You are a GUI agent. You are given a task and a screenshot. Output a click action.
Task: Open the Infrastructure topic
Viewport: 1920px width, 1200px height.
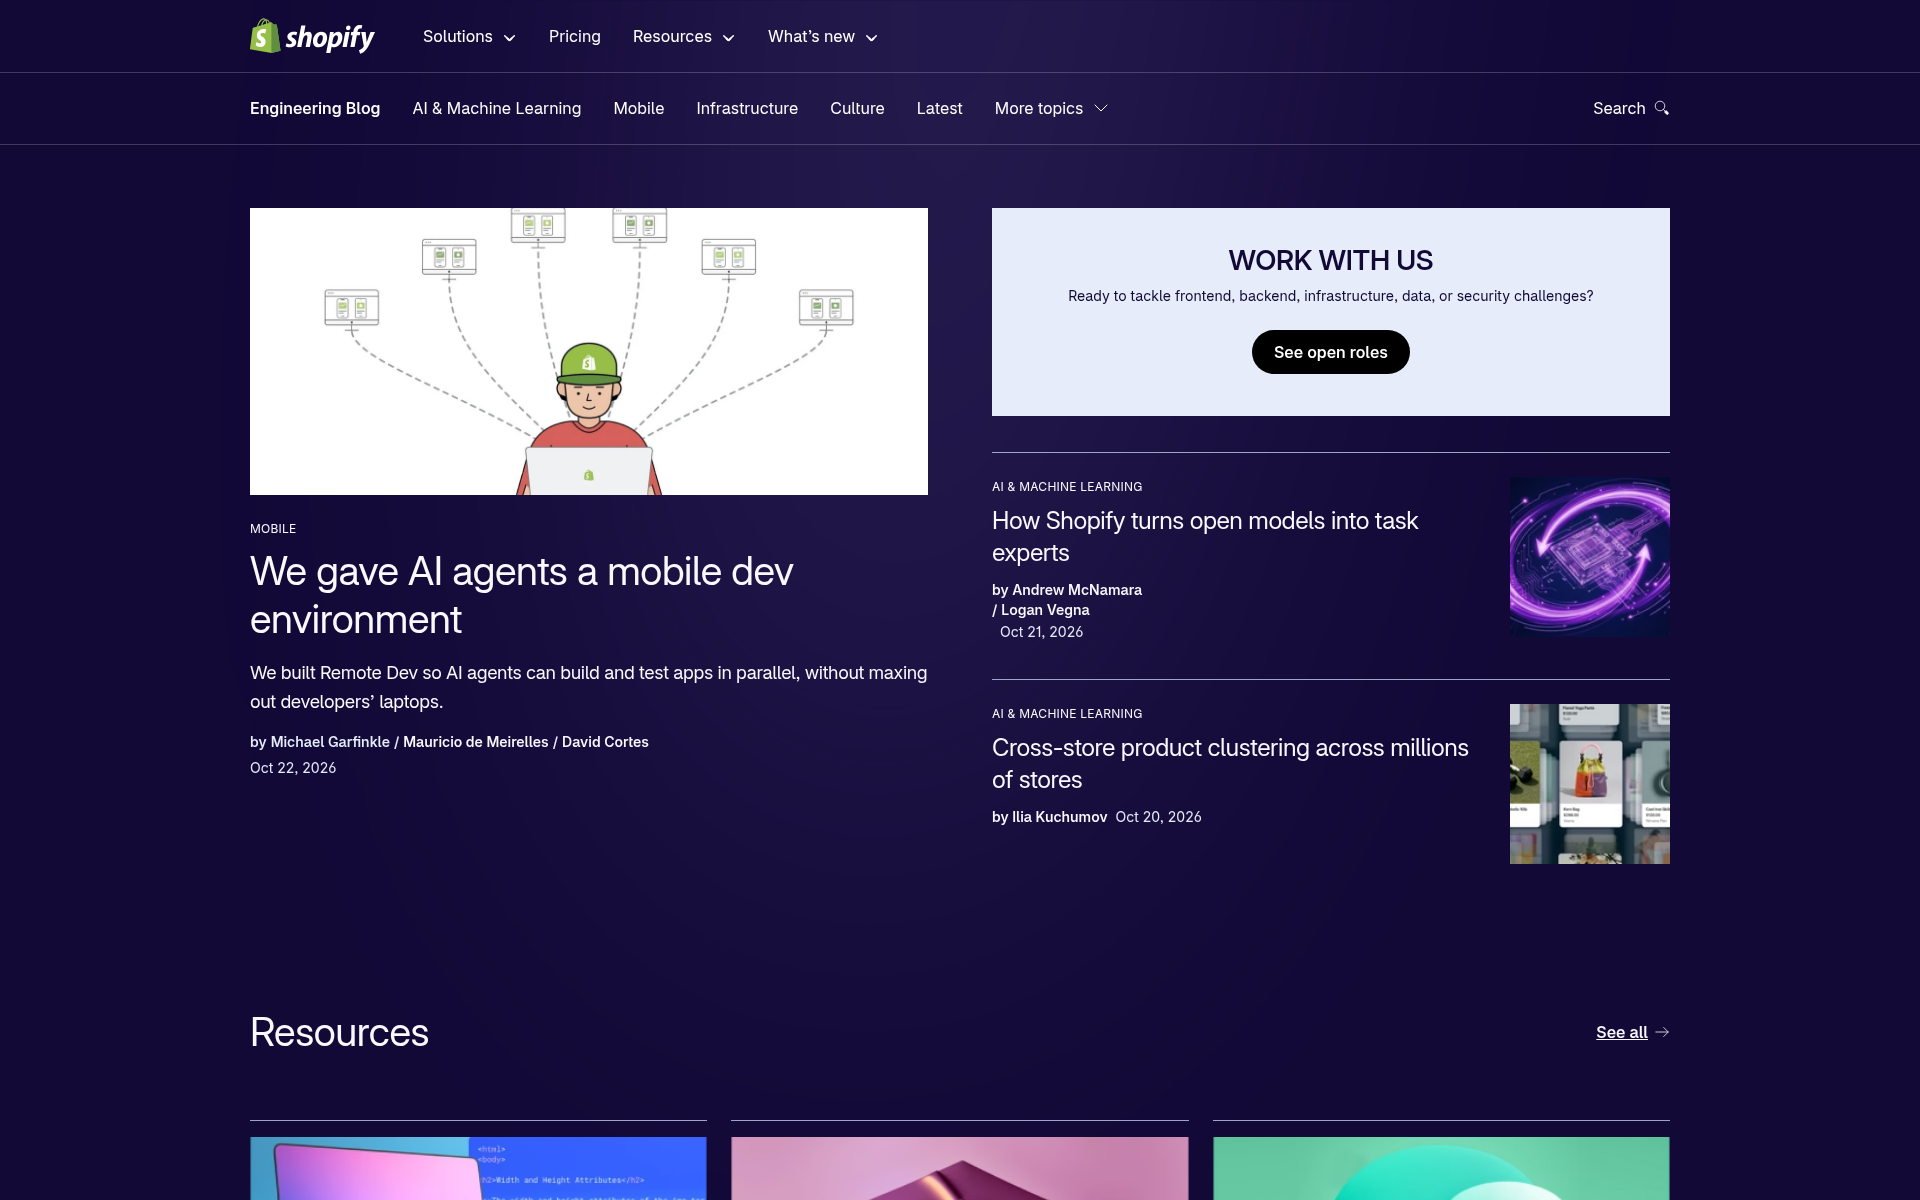point(747,108)
